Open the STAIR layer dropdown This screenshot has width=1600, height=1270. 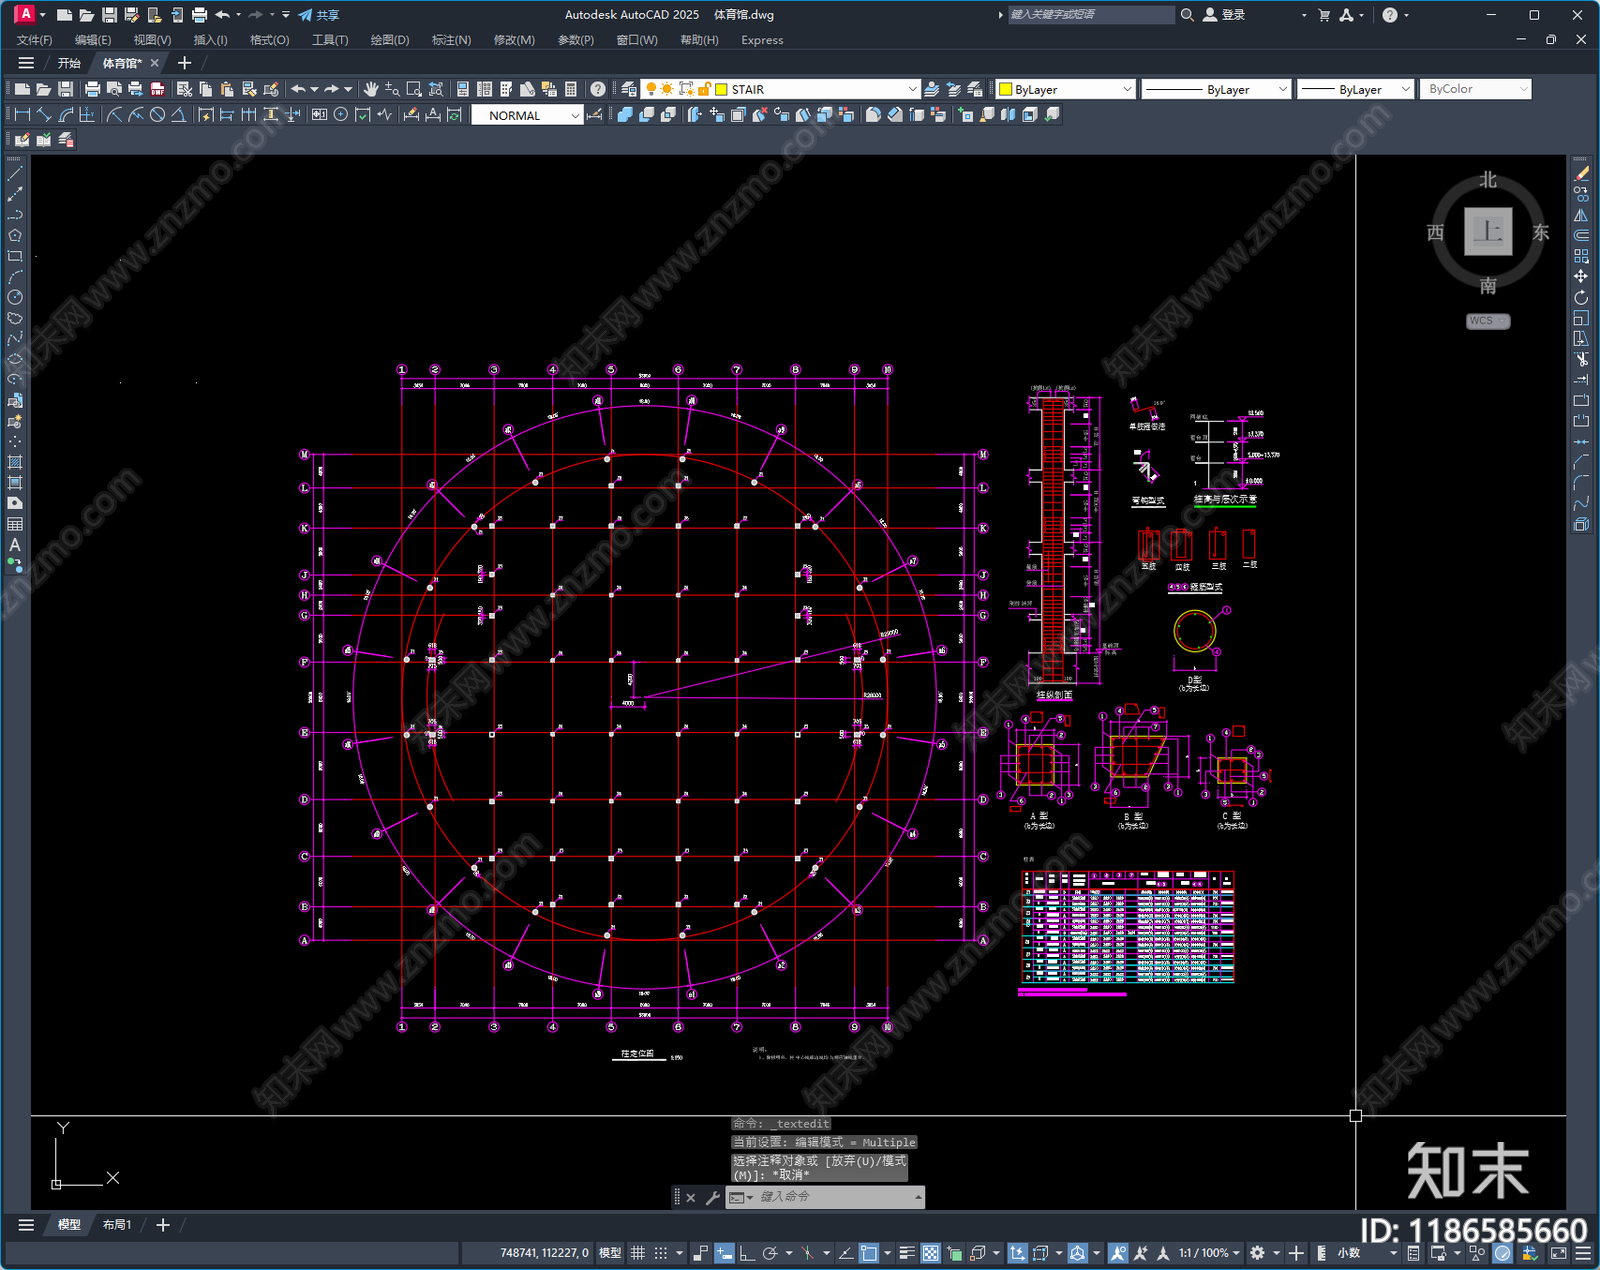(x=912, y=89)
